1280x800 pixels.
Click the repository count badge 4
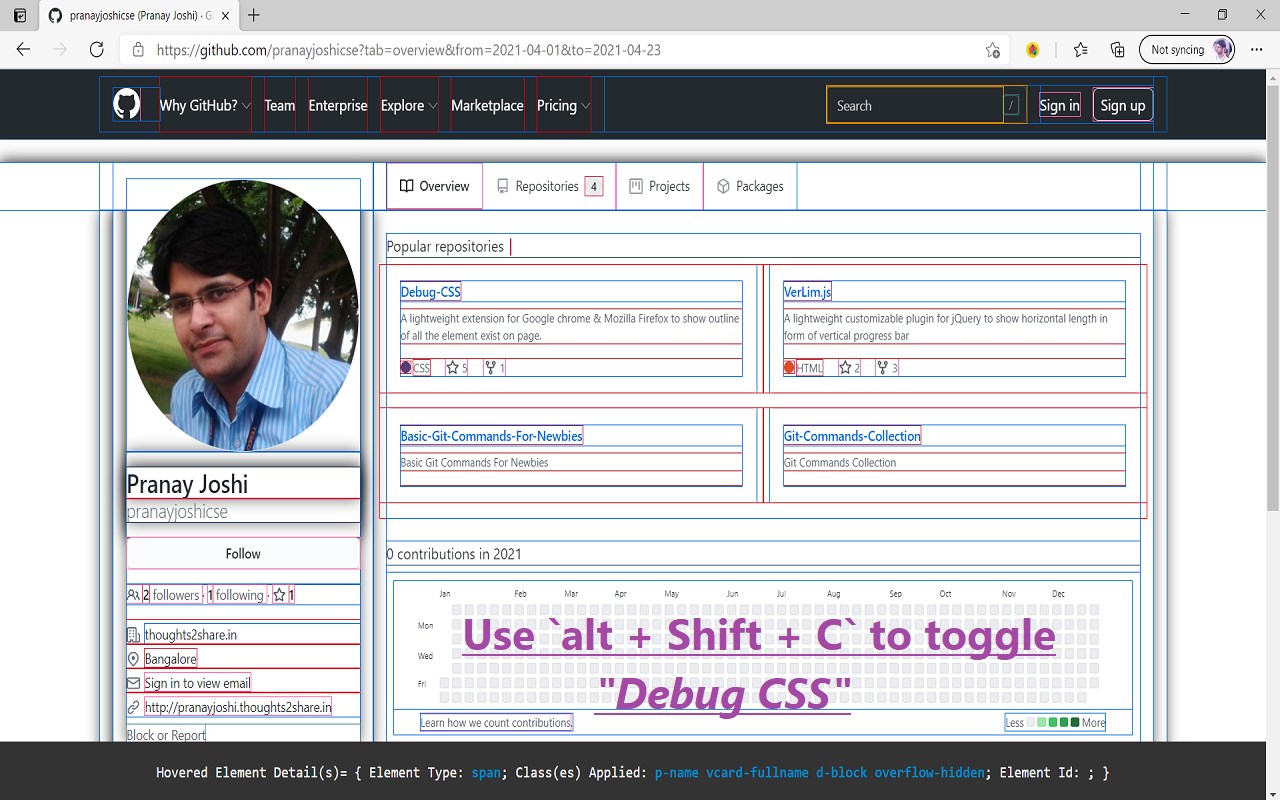[x=594, y=186]
